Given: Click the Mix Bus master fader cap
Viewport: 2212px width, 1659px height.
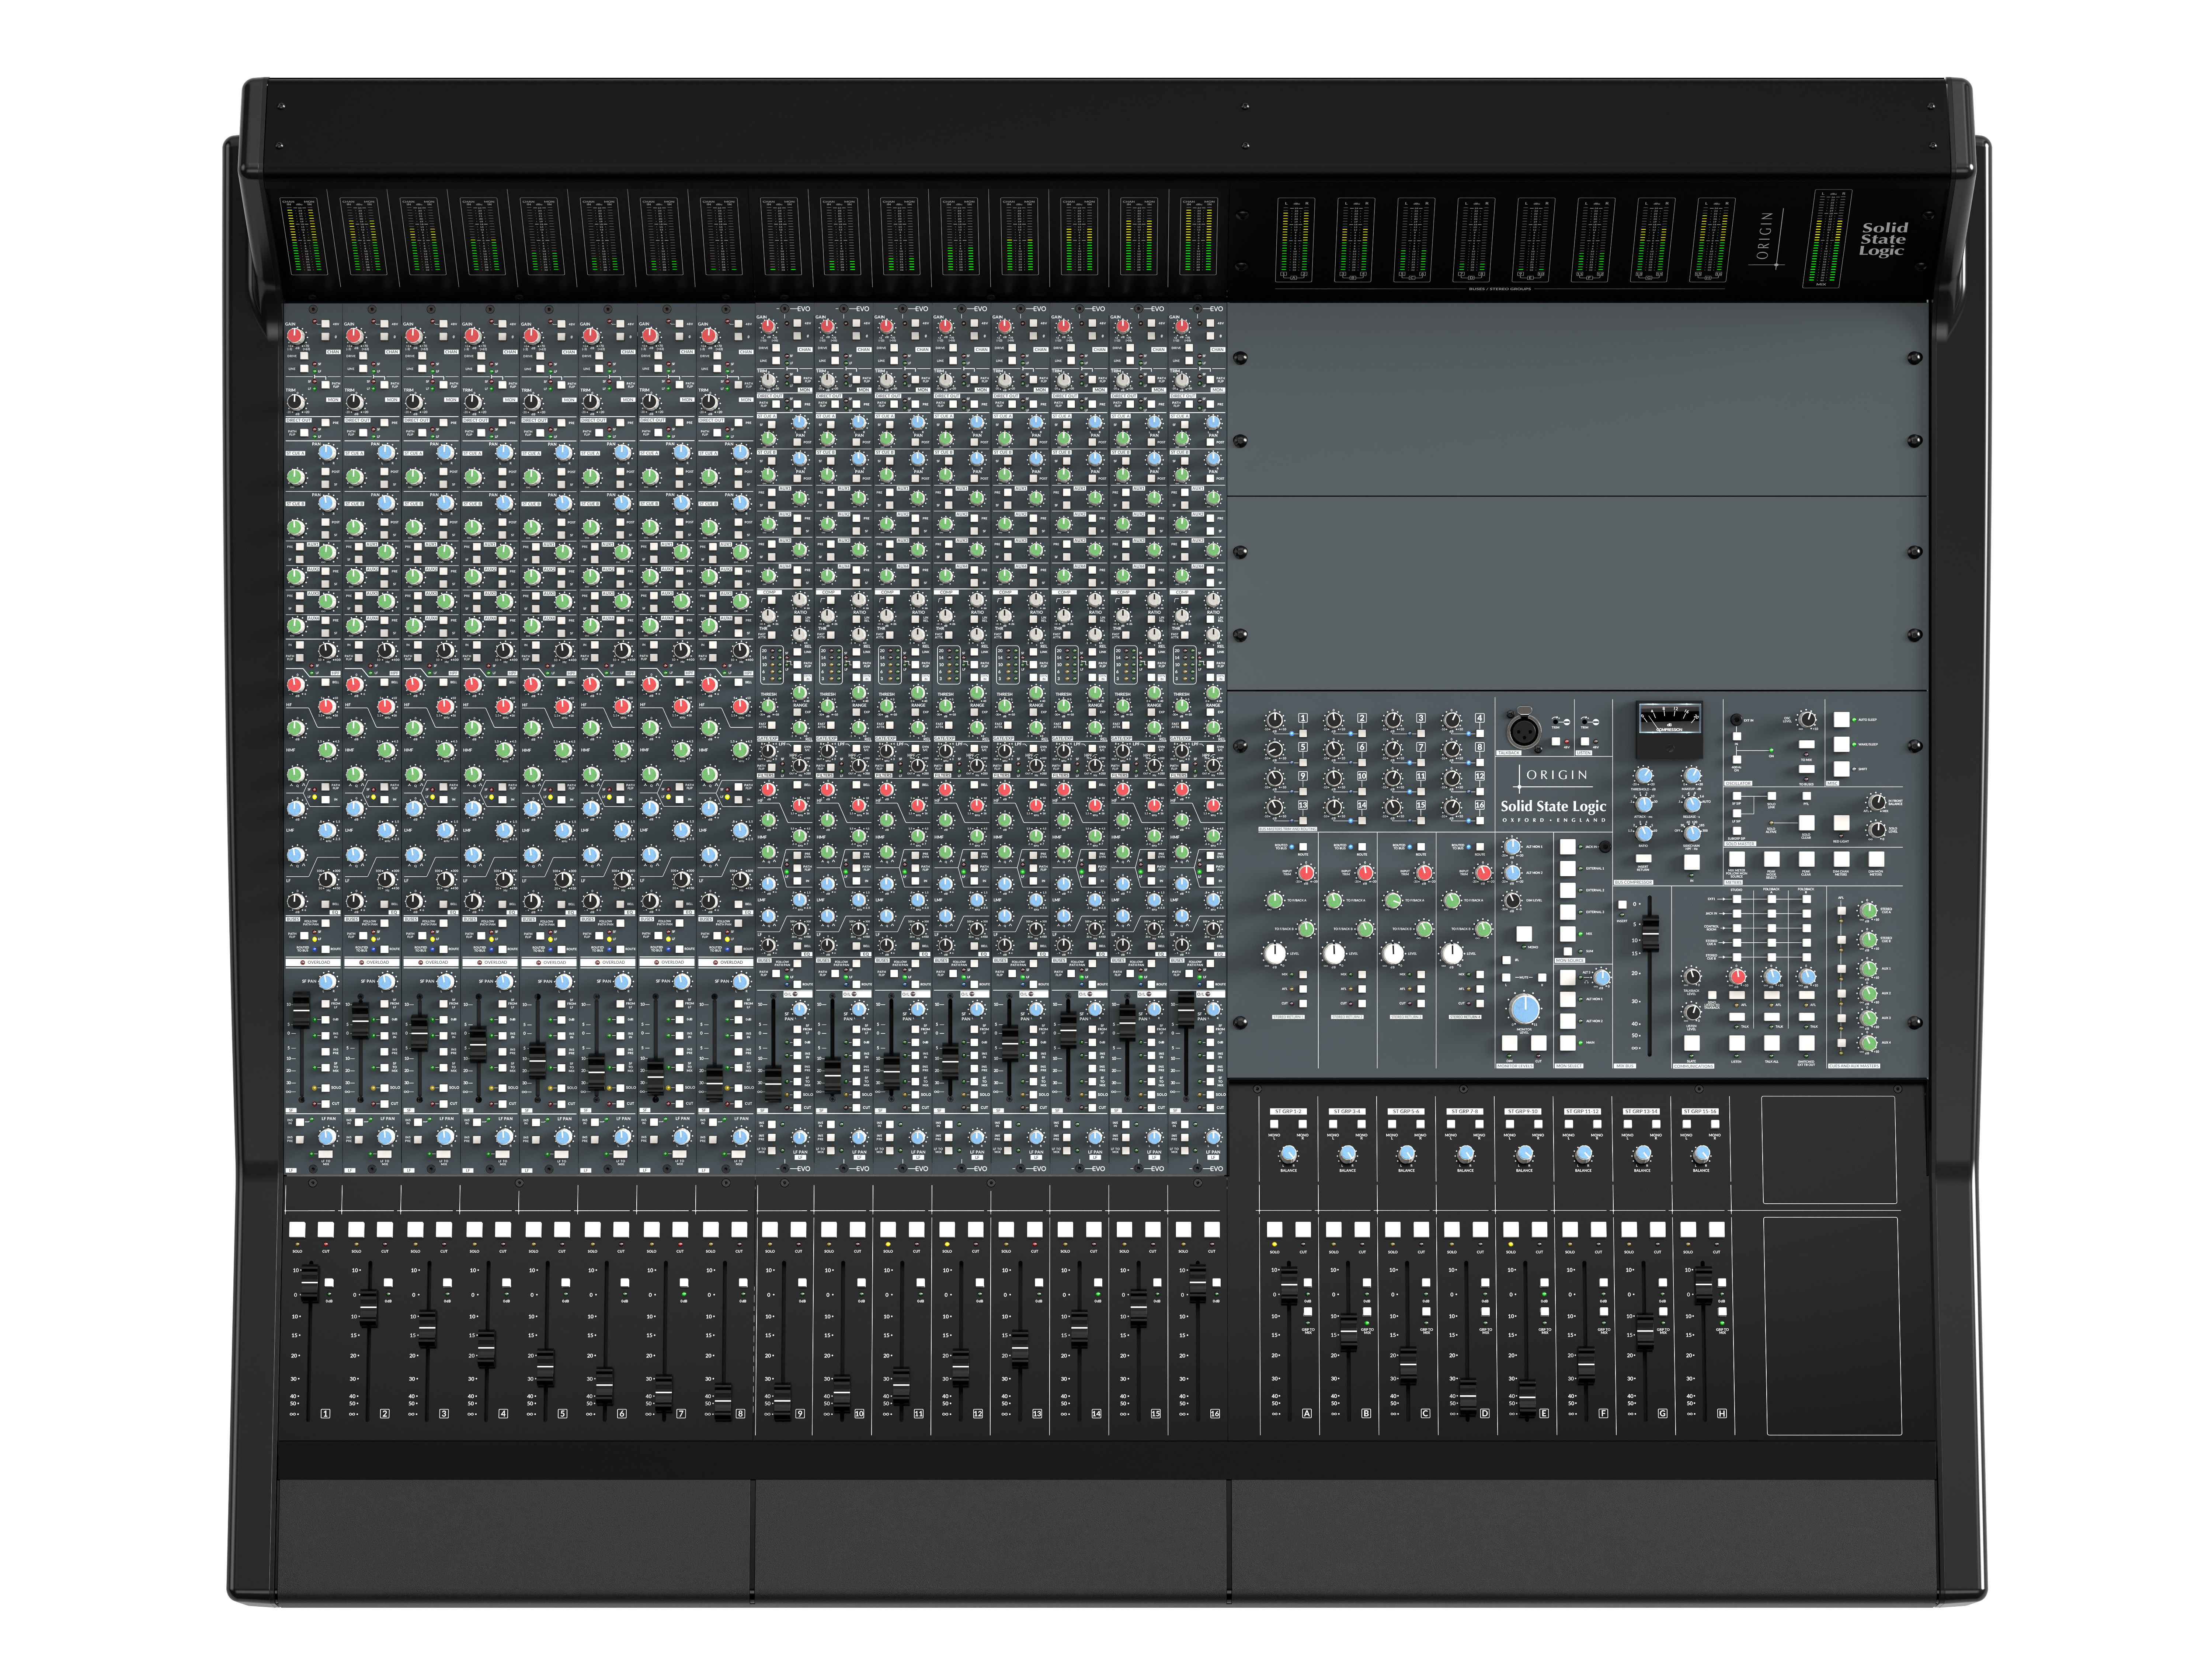Looking at the screenshot, I should 1650,934.
